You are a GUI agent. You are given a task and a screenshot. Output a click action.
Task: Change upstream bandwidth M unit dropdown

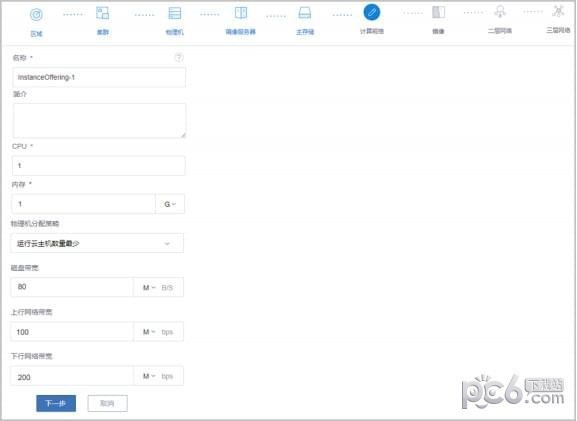click(149, 332)
